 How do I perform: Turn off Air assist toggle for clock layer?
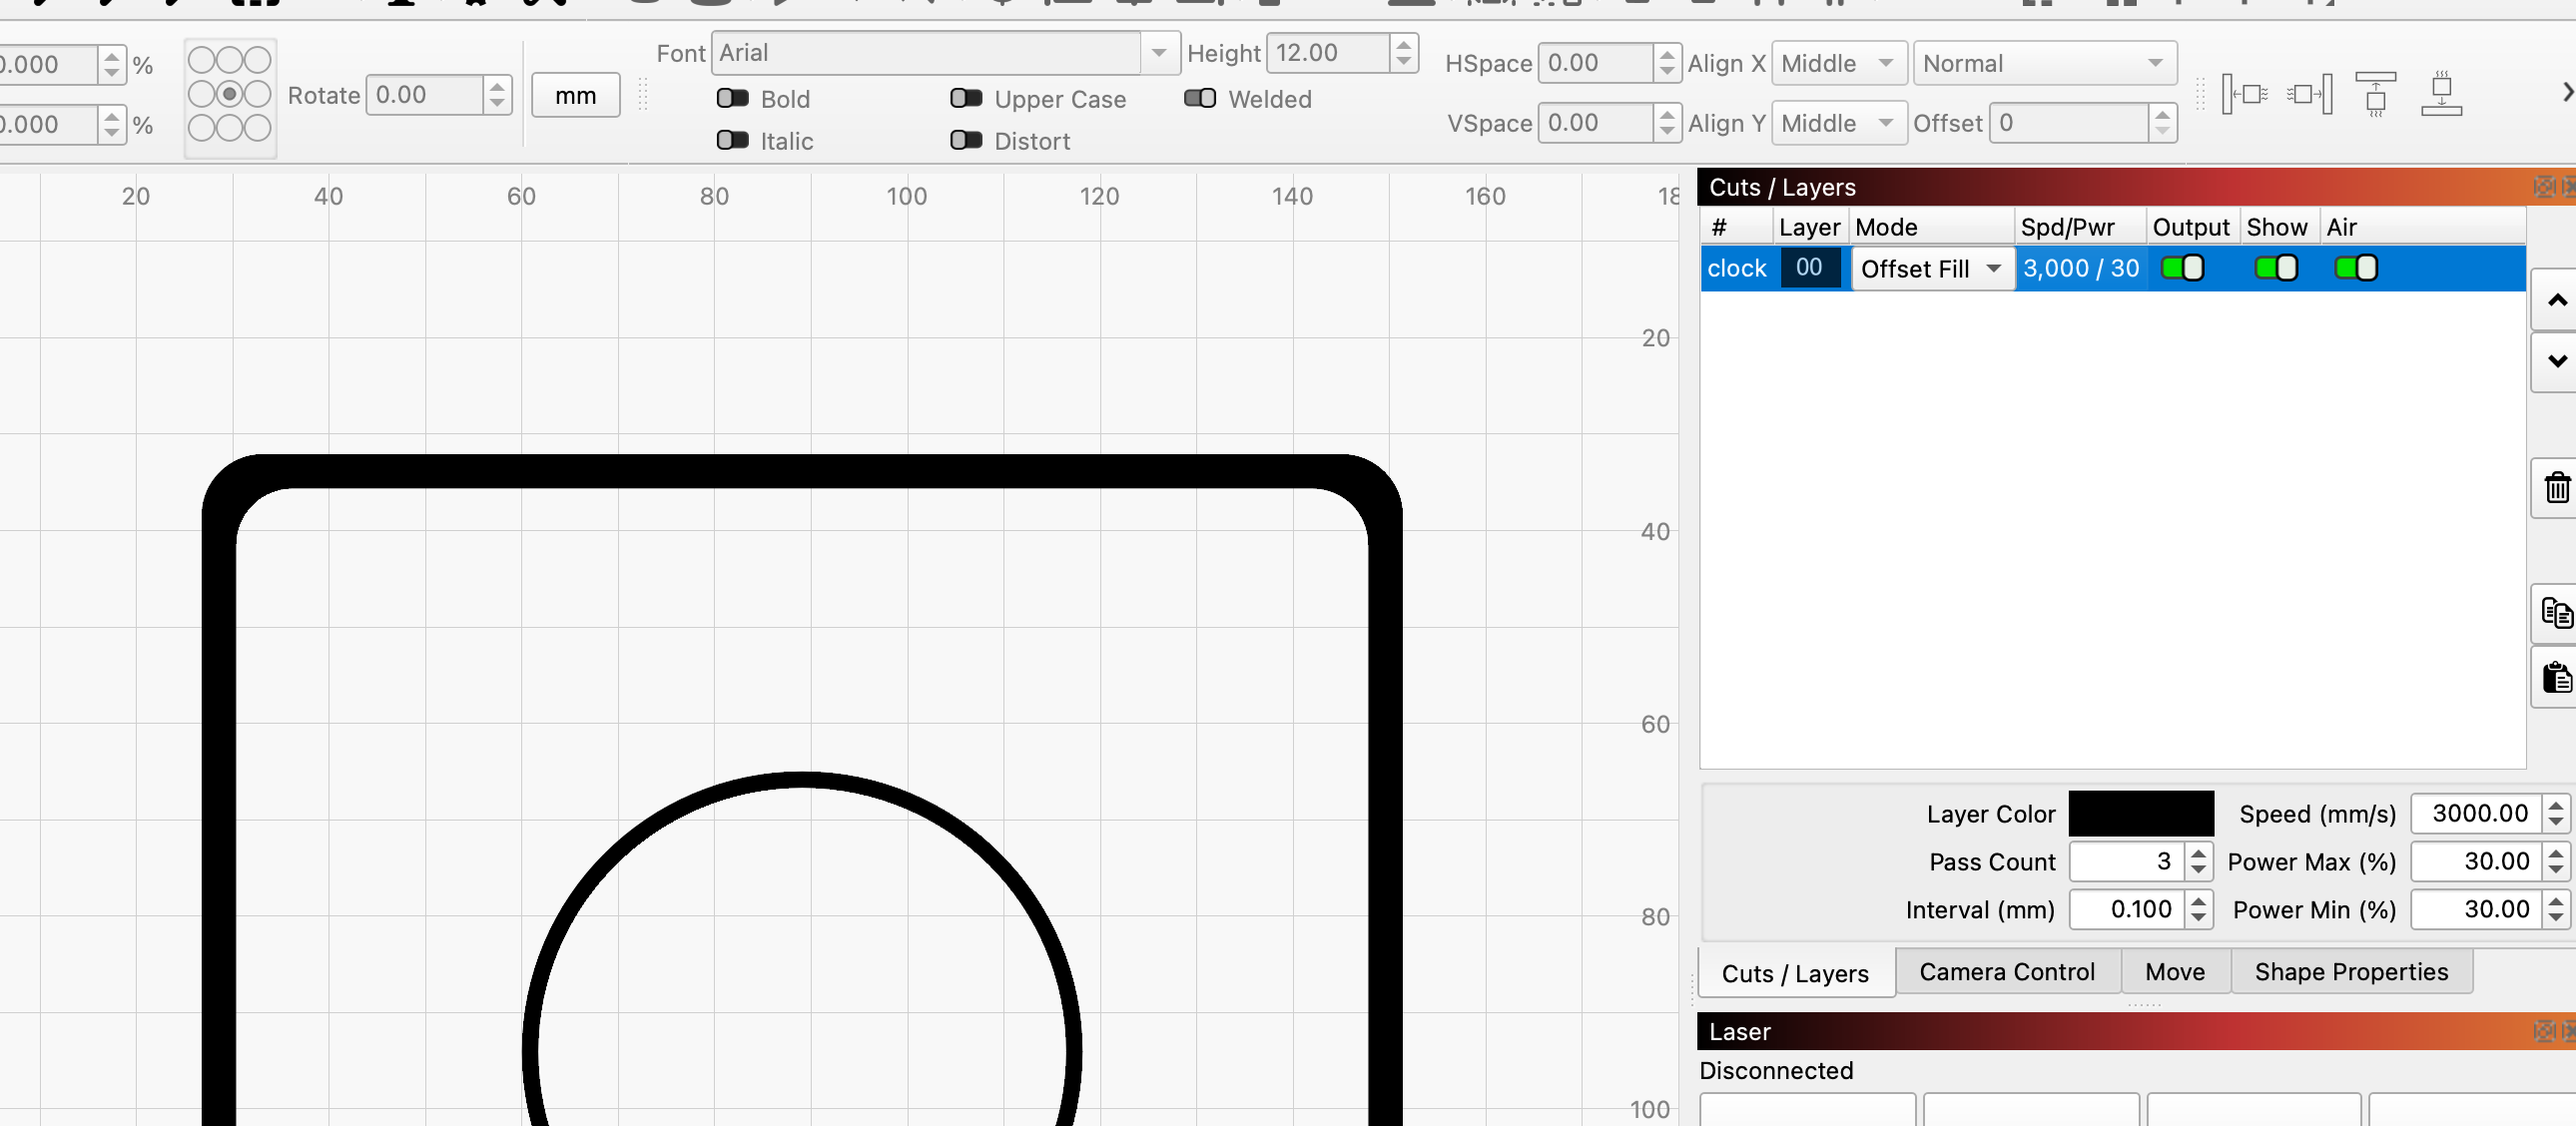pos(2355,268)
